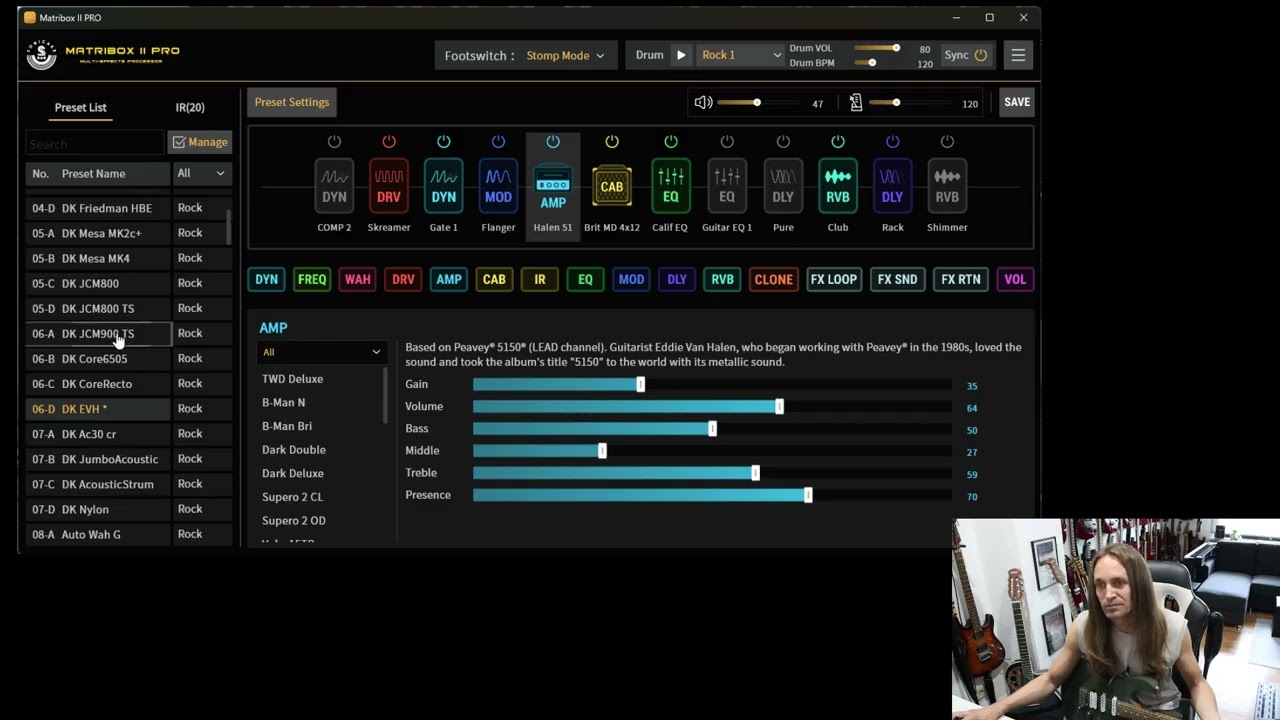Toggle power for Calif EQ block

[x=671, y=142]
